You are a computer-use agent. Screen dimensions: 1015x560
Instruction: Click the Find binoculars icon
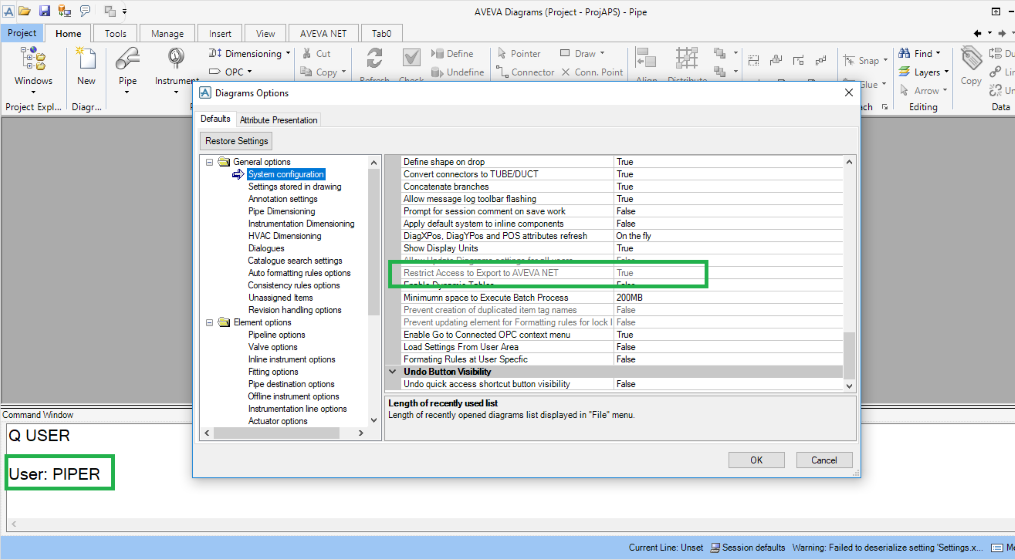(x=903, y=54)
